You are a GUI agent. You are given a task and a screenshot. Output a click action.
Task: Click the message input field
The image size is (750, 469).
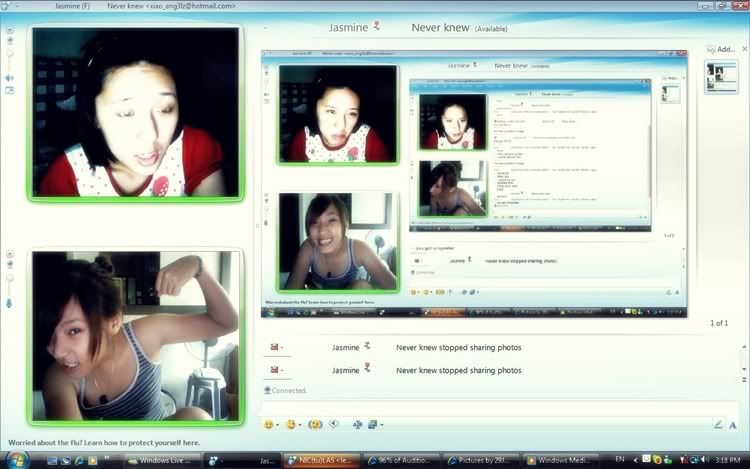(x=499, y=407)
